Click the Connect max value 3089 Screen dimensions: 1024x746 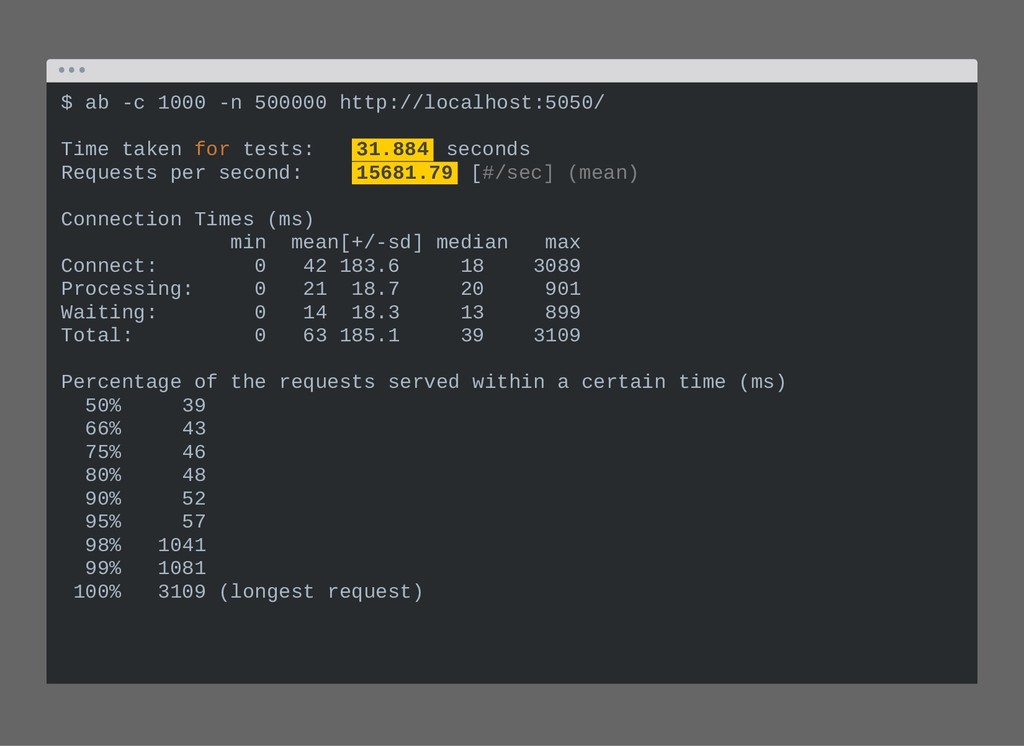click(556, 266)
